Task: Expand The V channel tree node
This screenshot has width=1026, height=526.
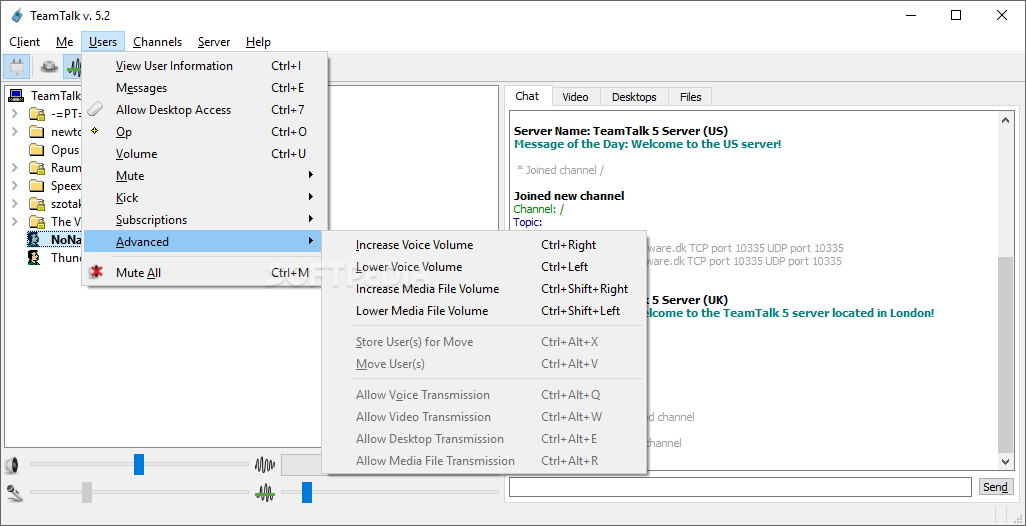Action: point(14,222)
